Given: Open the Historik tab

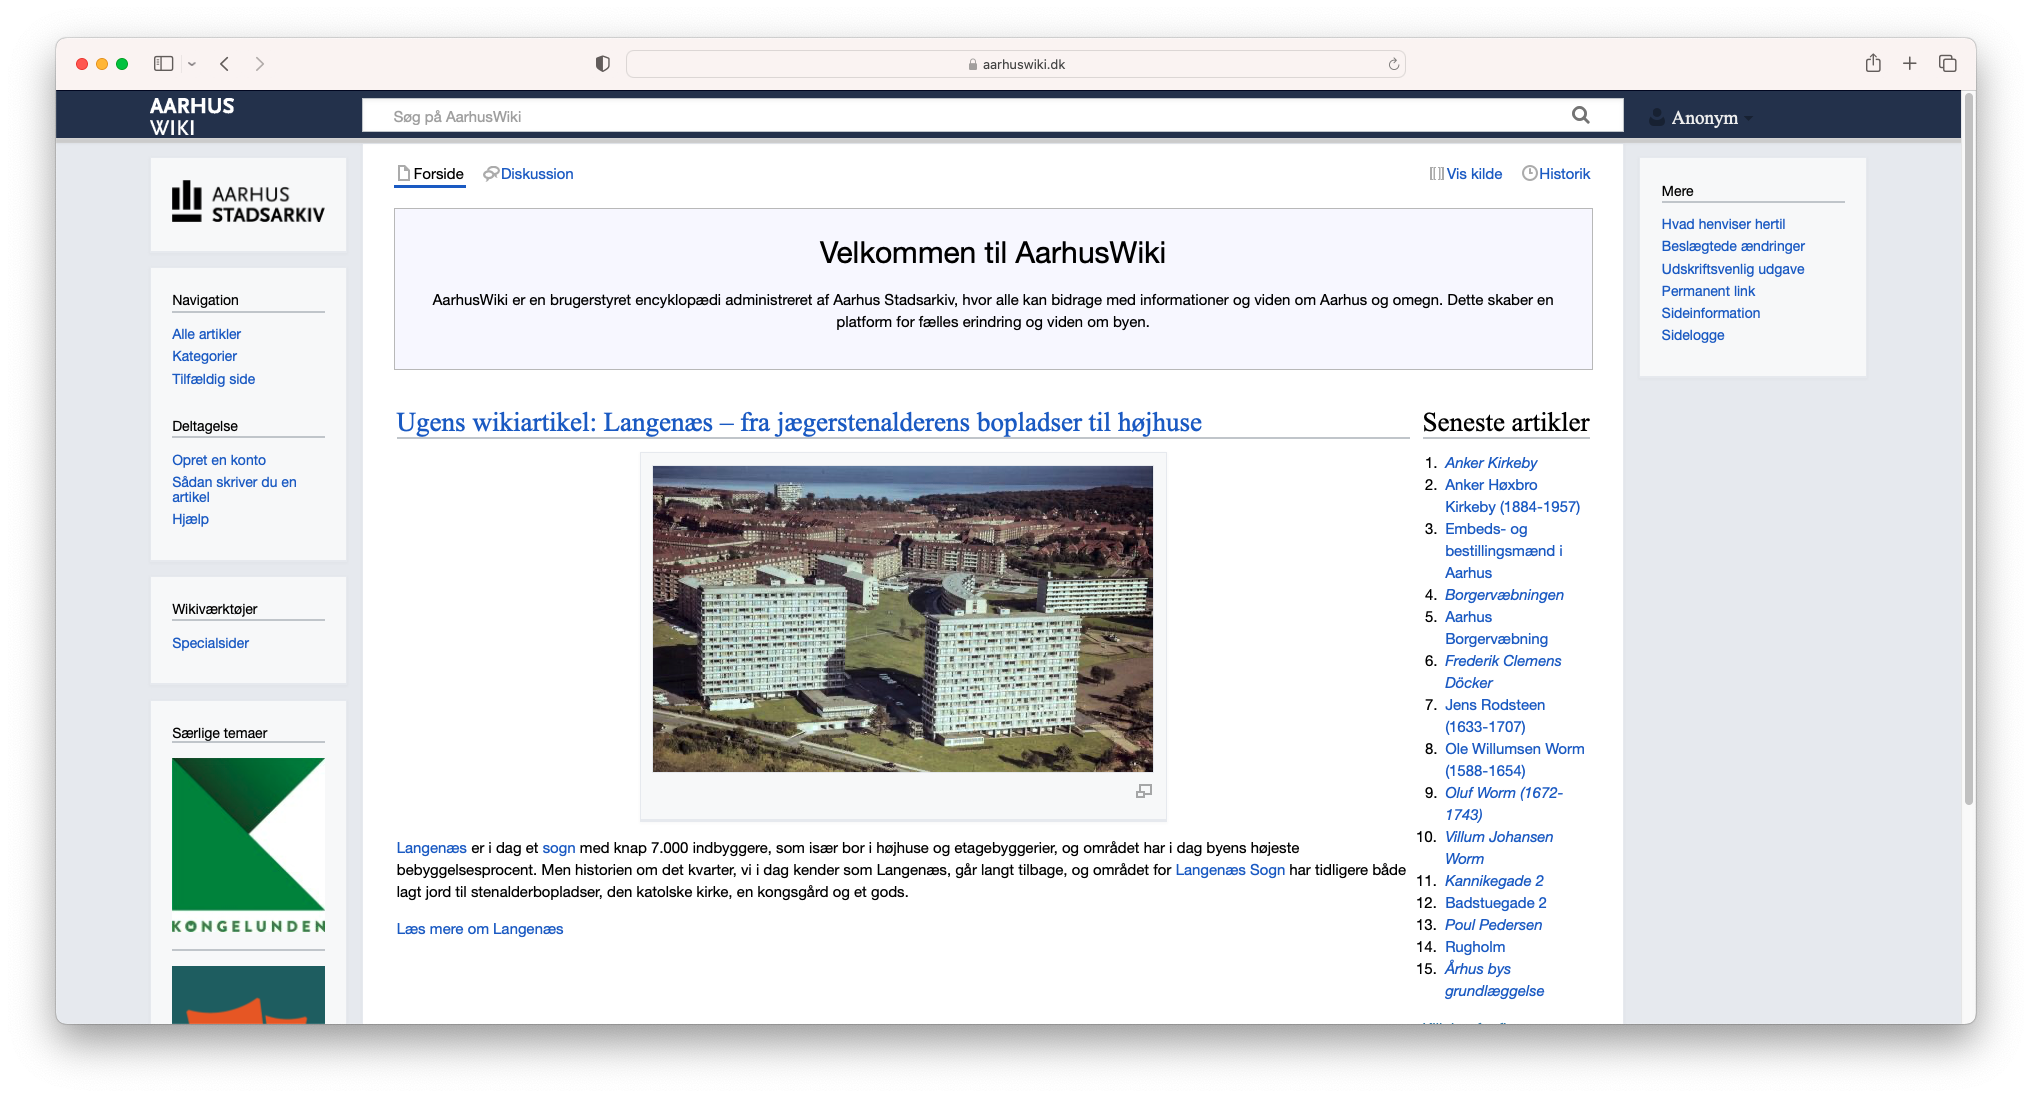Looking at the screenshot, I should click(1556, 174).
